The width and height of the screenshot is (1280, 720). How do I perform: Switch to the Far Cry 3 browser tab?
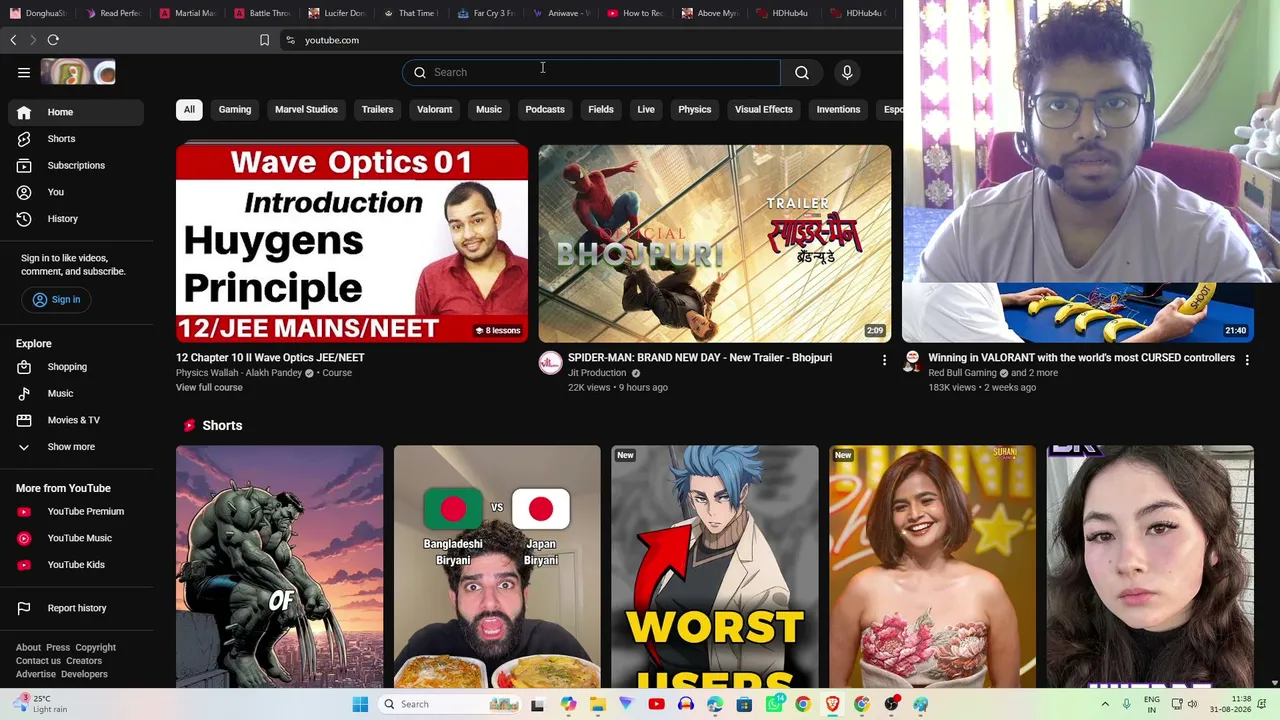click(486, 13)
